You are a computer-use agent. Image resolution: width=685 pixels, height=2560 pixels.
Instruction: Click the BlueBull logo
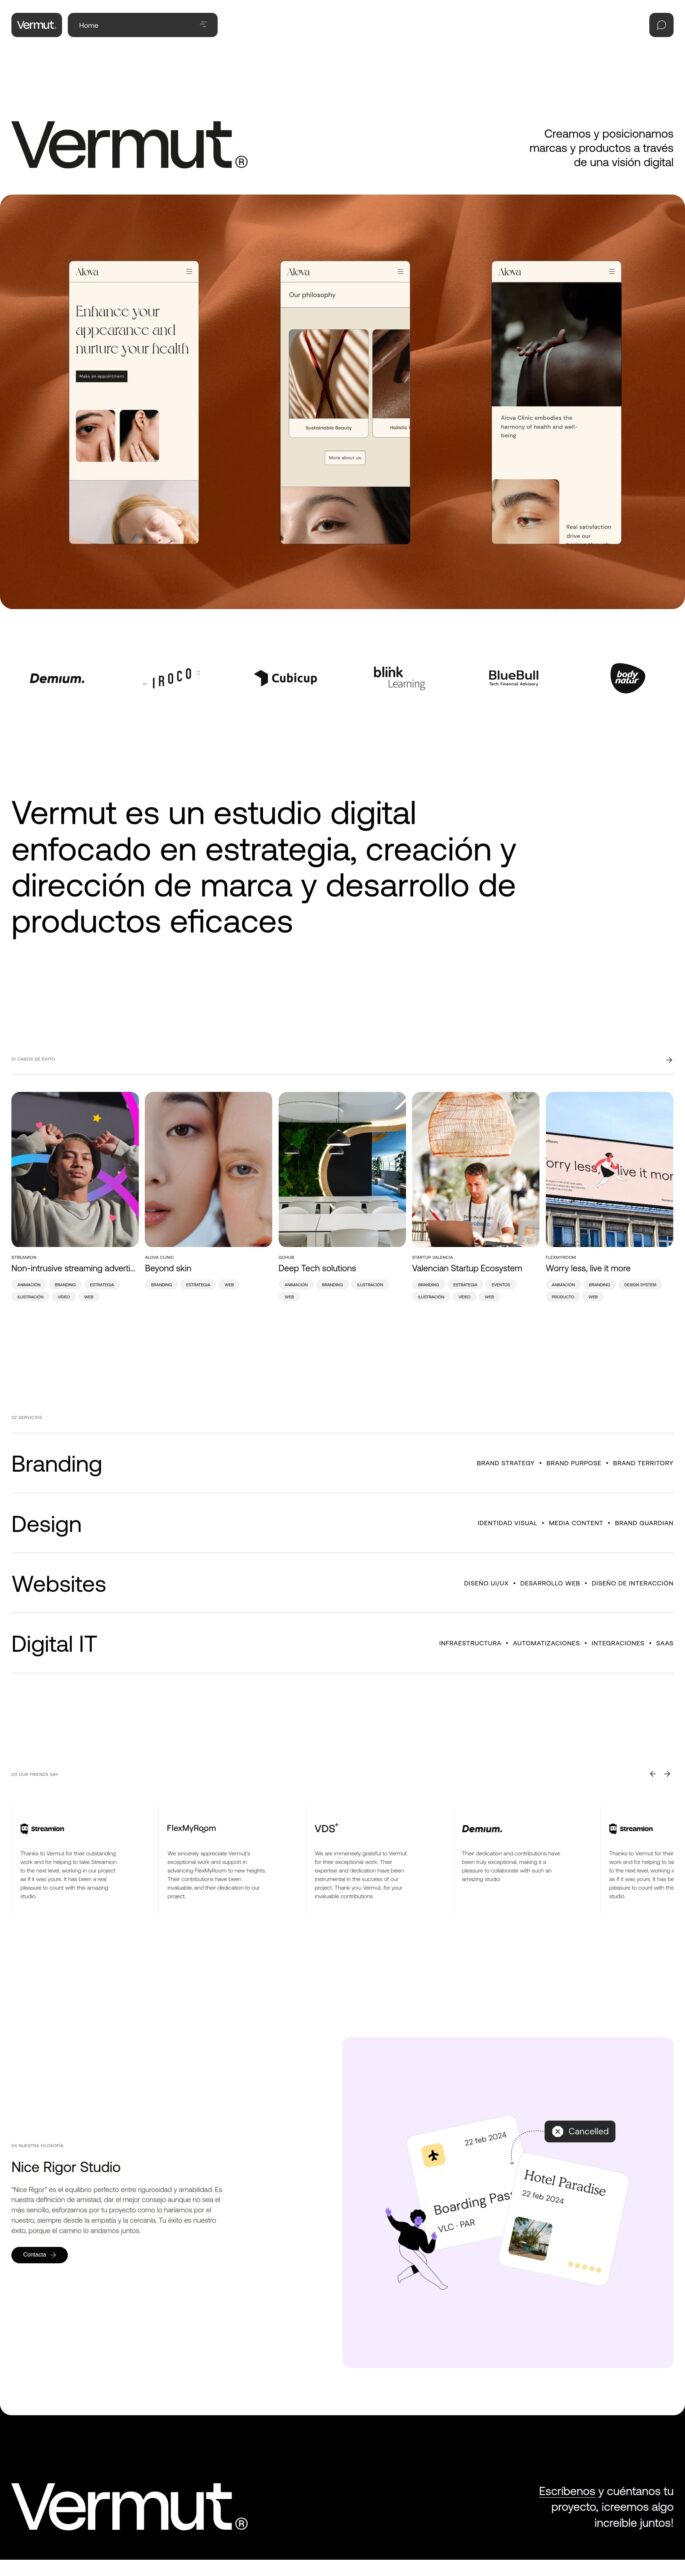513,677
